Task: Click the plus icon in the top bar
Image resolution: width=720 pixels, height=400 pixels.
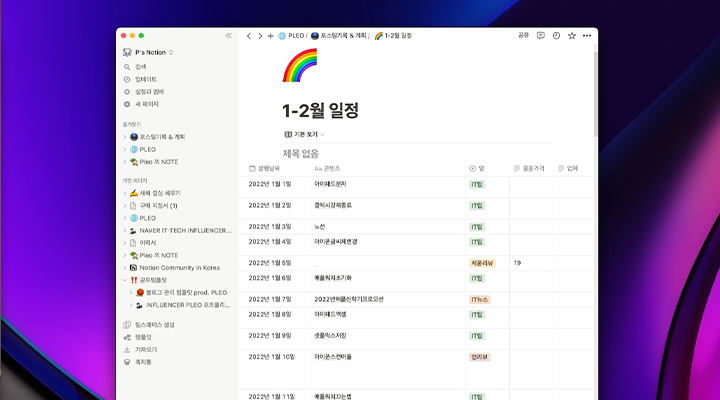Action: [x=270, y=36]
